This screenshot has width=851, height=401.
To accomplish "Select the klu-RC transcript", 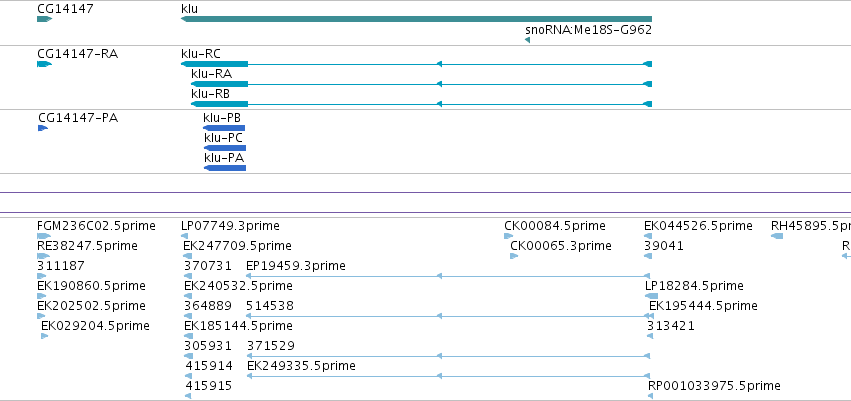I will [x=416, y=64].
